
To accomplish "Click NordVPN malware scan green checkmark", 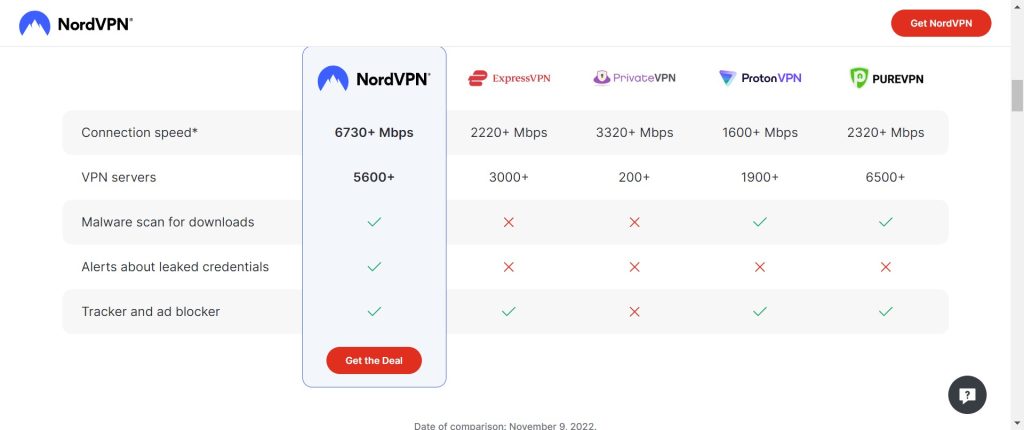I will [x=374, y=222].
